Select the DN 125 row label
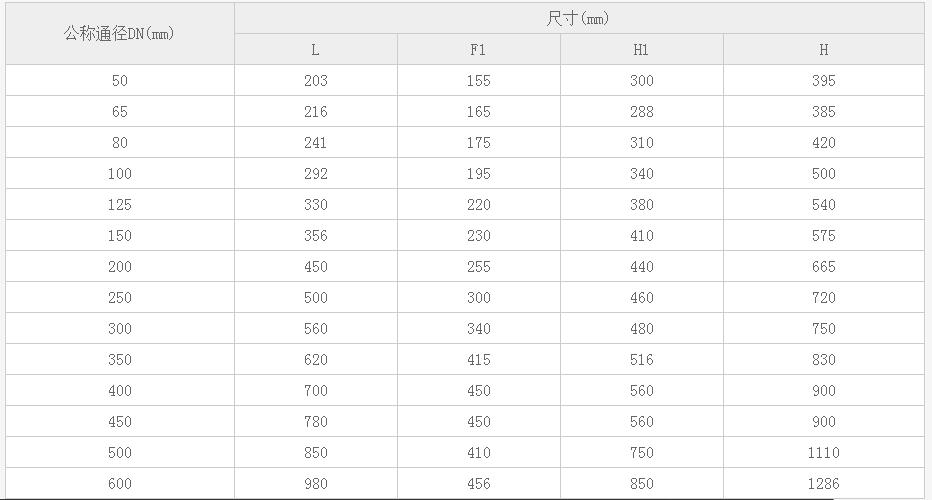The width and height of the screenshot is (932, 500). pos(120,205)
